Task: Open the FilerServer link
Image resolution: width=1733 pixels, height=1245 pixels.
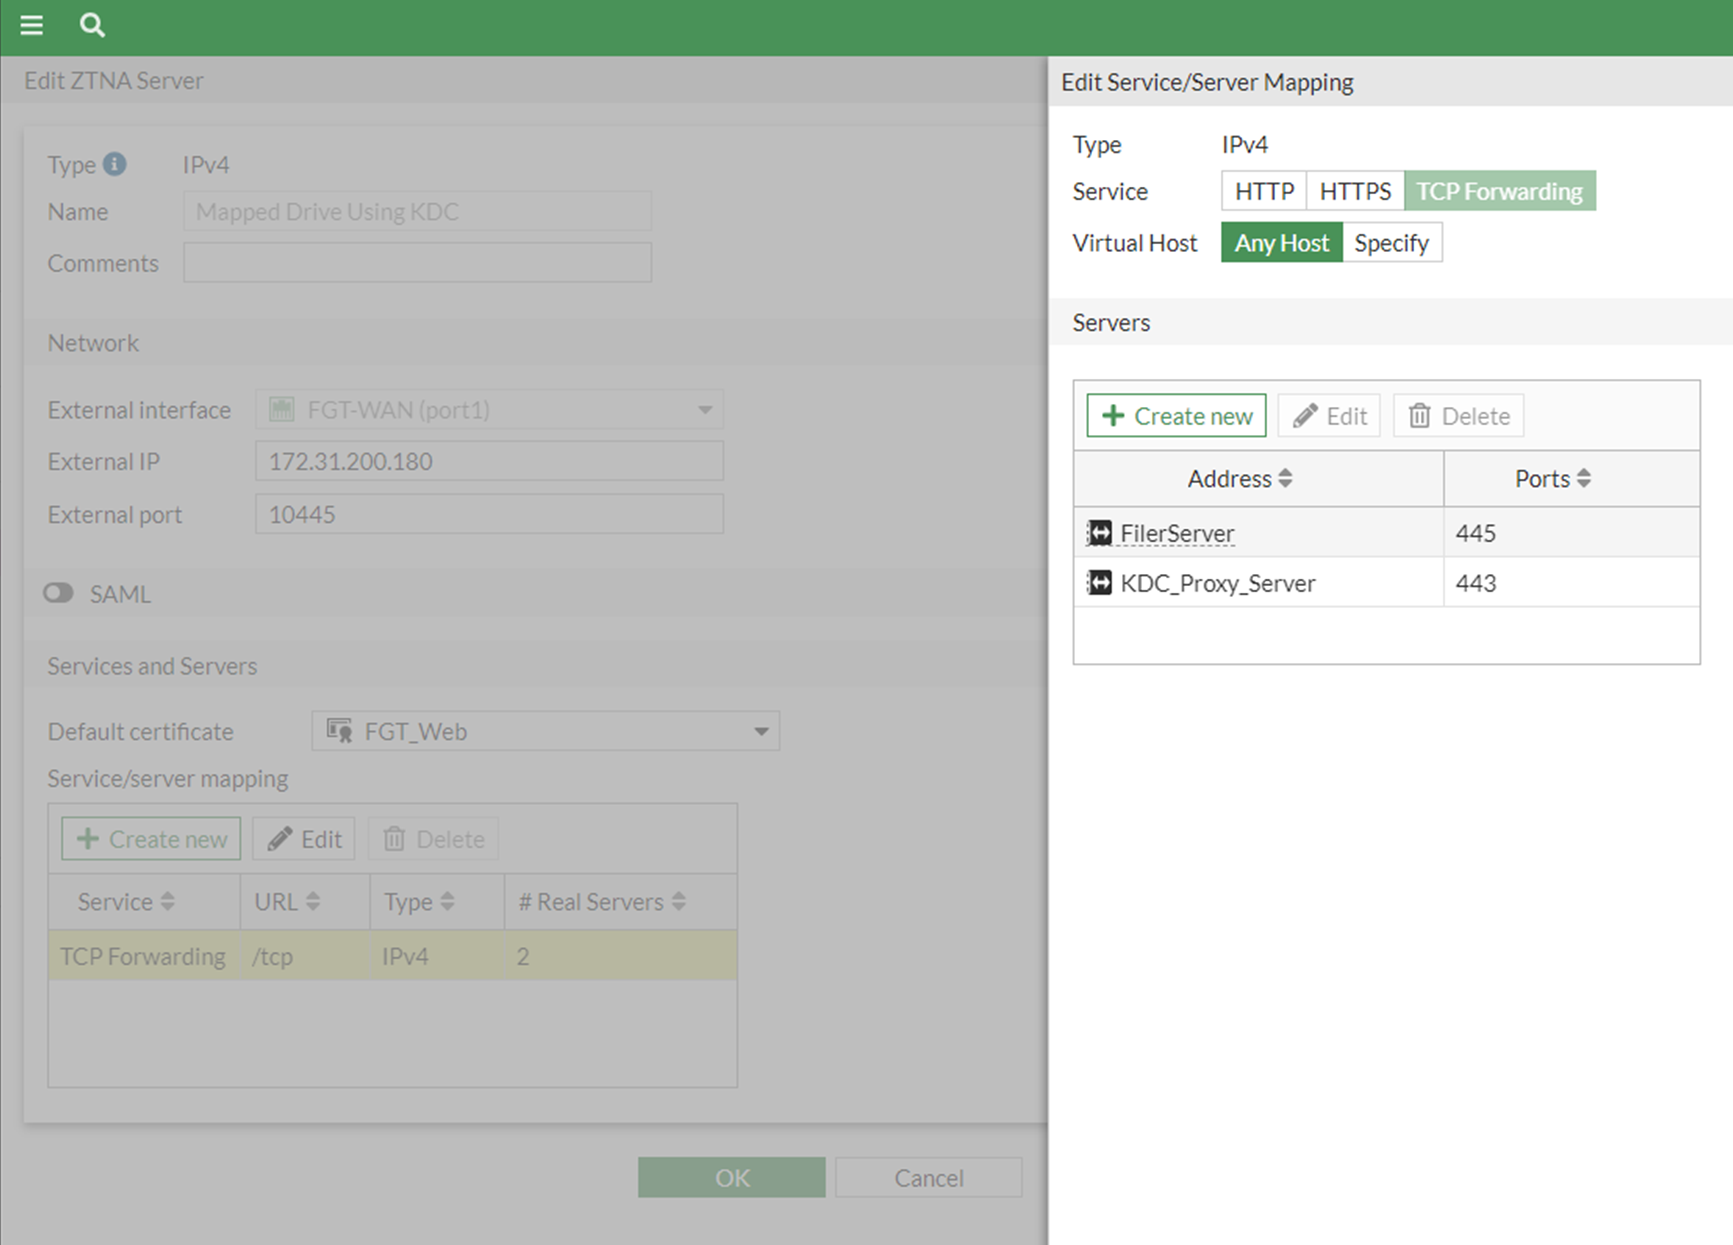Action: 1177,533
